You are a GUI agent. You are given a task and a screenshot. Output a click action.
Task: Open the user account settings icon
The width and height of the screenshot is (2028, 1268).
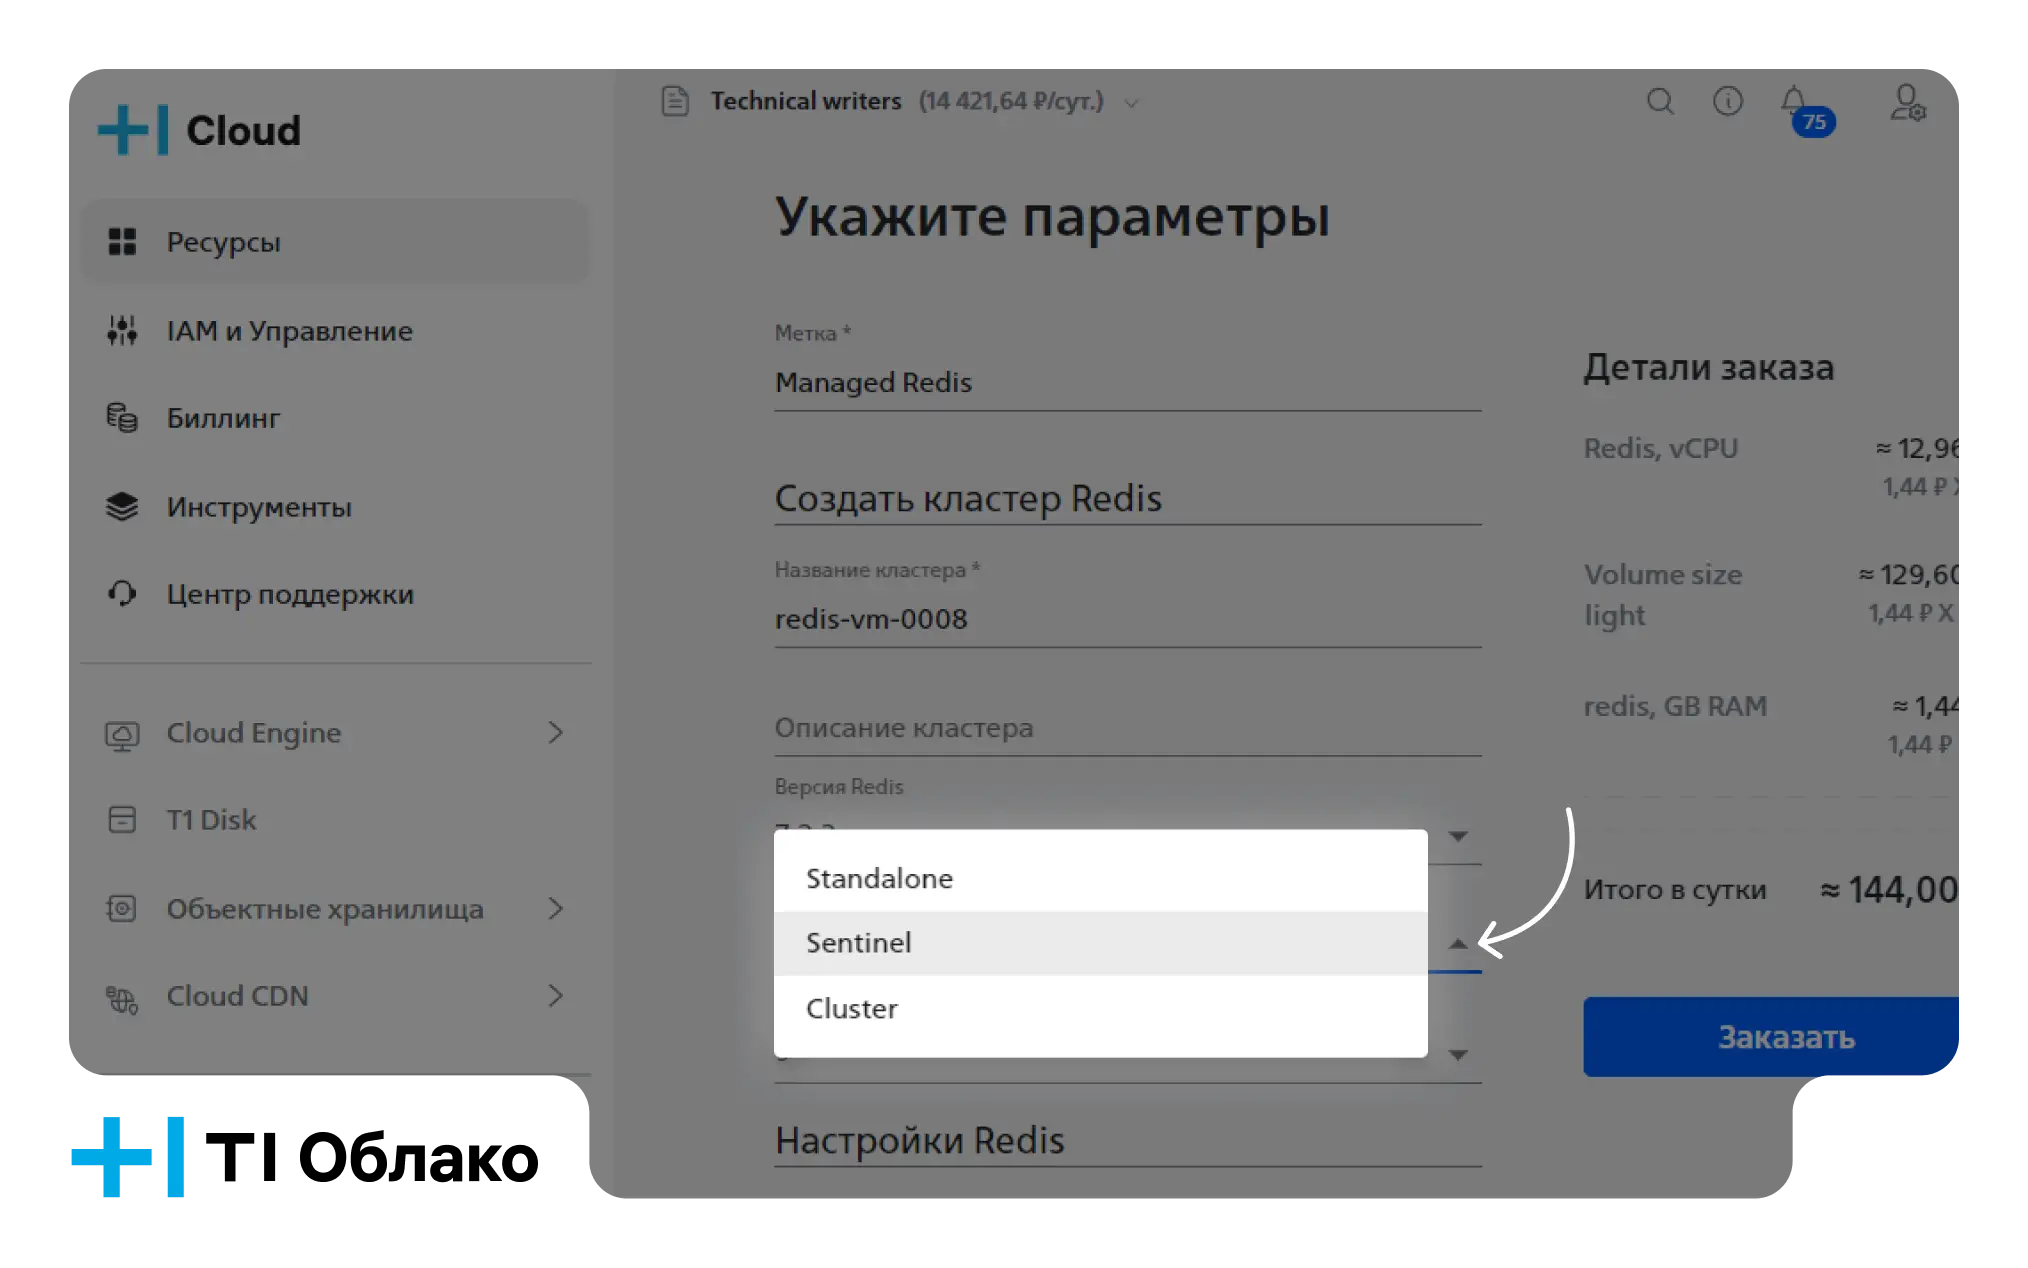click(x=1908, y=103)
